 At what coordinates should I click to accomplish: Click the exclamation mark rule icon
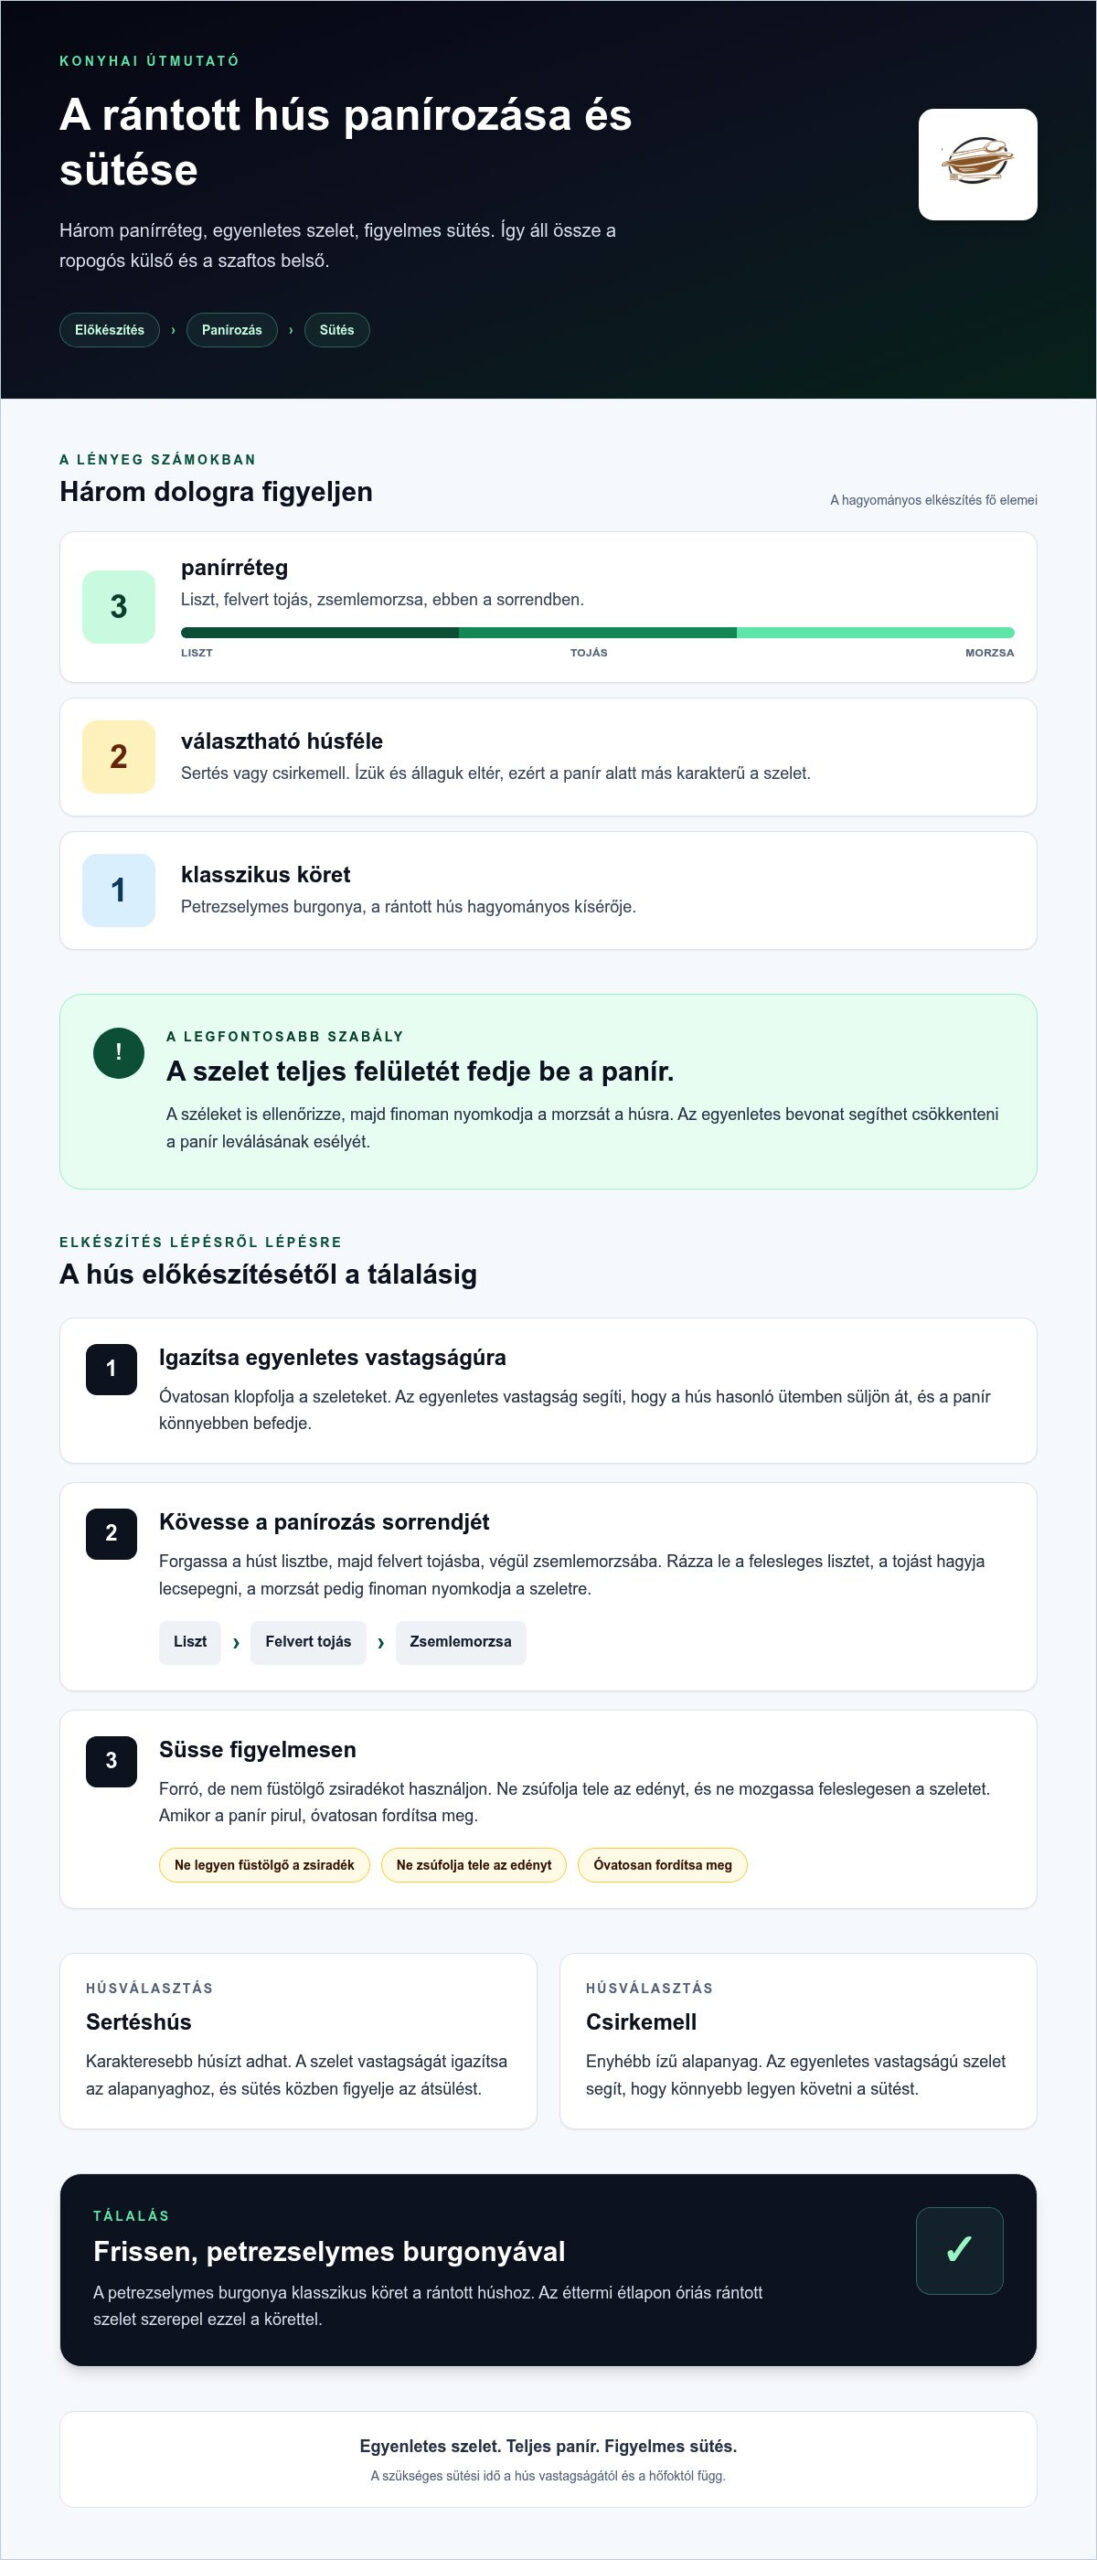click(118, 1052)
